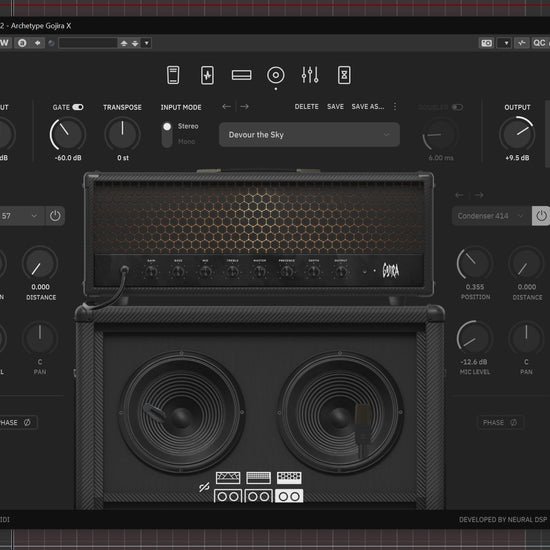Toggle power for the 57 microphone
The height and width of the screenshot is (550, 550).
pos(55,216)
